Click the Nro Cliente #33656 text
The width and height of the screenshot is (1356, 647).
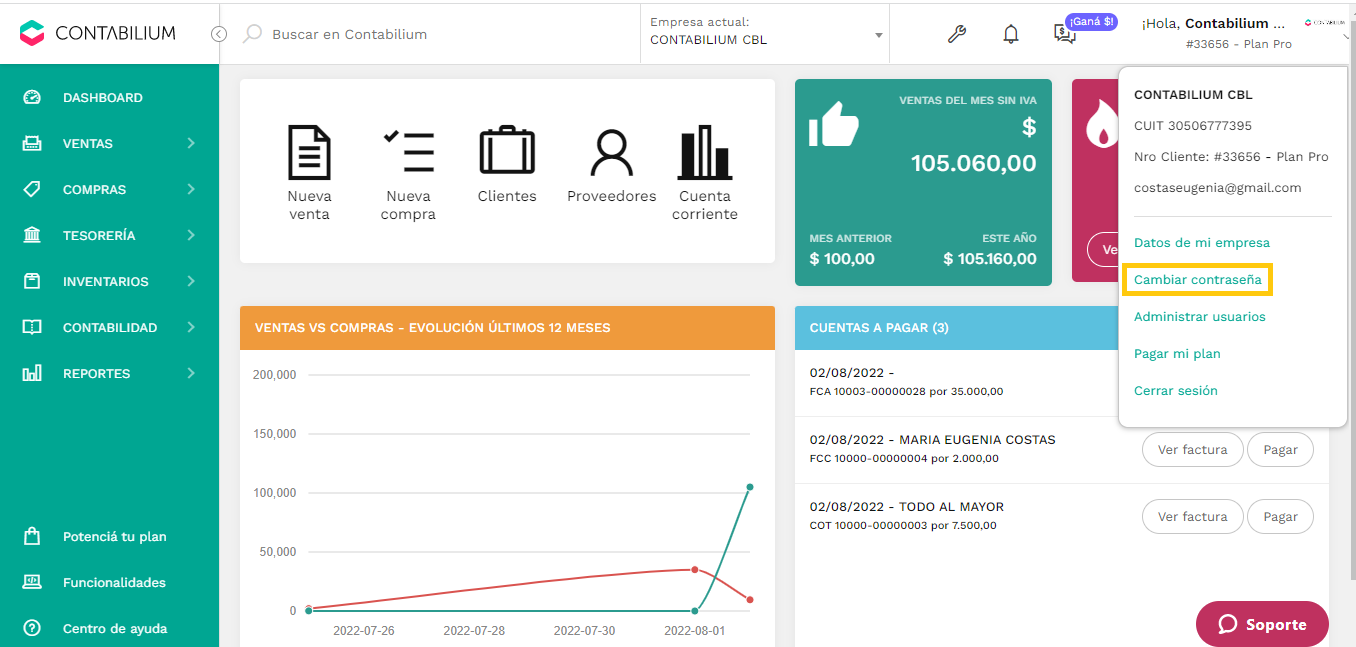[1231, 157]
